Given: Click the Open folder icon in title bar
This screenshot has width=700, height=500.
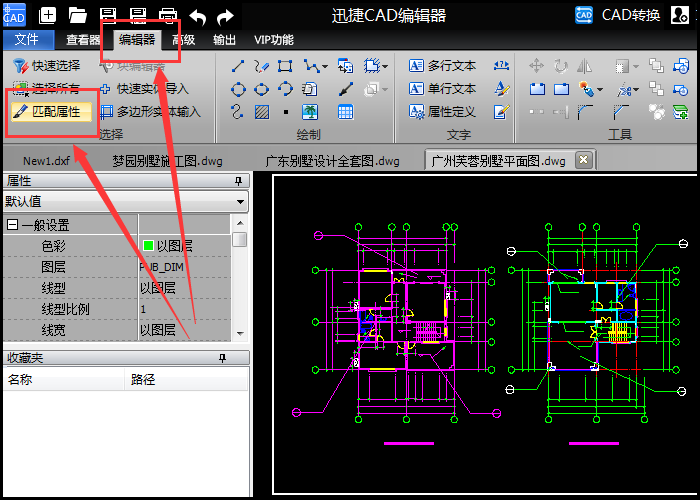Looking at the screenshot, I should [78, 15].
